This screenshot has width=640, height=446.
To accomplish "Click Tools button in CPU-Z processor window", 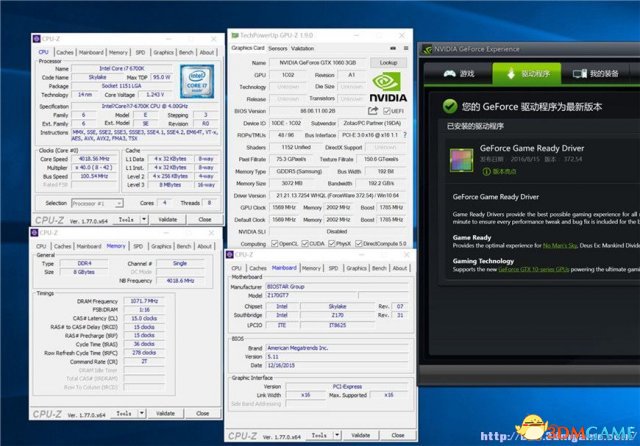I will point(126,220).
